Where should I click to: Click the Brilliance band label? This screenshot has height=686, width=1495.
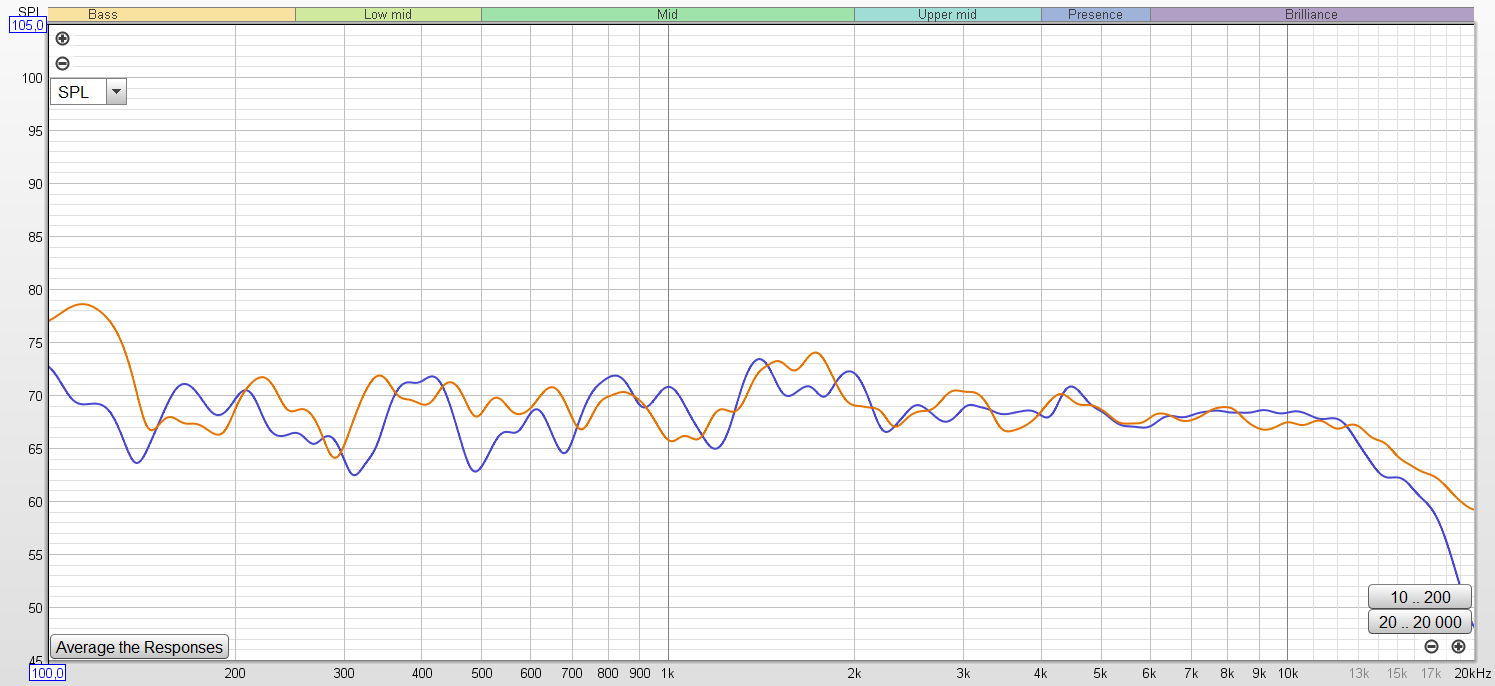pos(1311,15)
